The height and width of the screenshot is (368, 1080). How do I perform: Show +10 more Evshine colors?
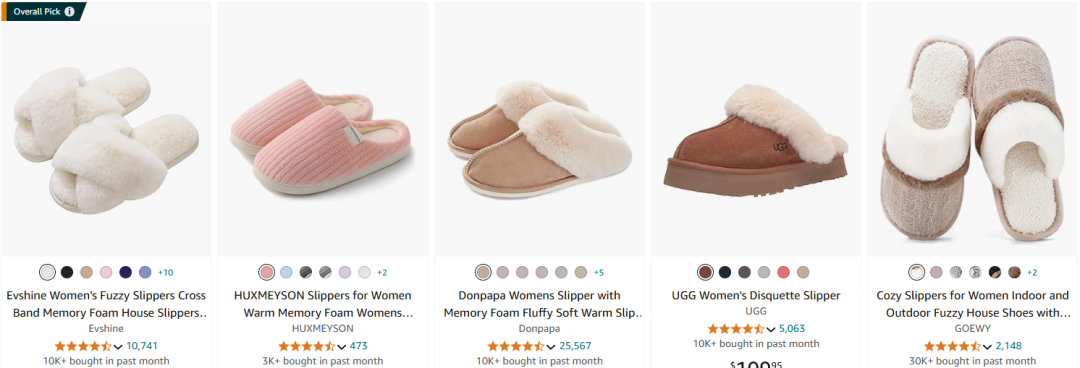pyautogui.click(x=165, y=272)
